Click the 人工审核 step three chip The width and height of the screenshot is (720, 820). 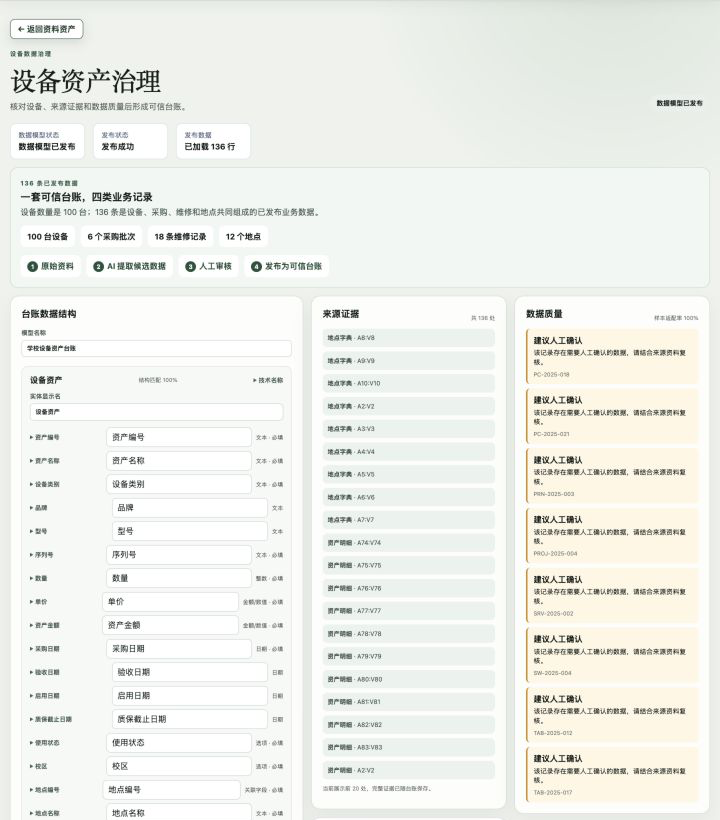209,266
